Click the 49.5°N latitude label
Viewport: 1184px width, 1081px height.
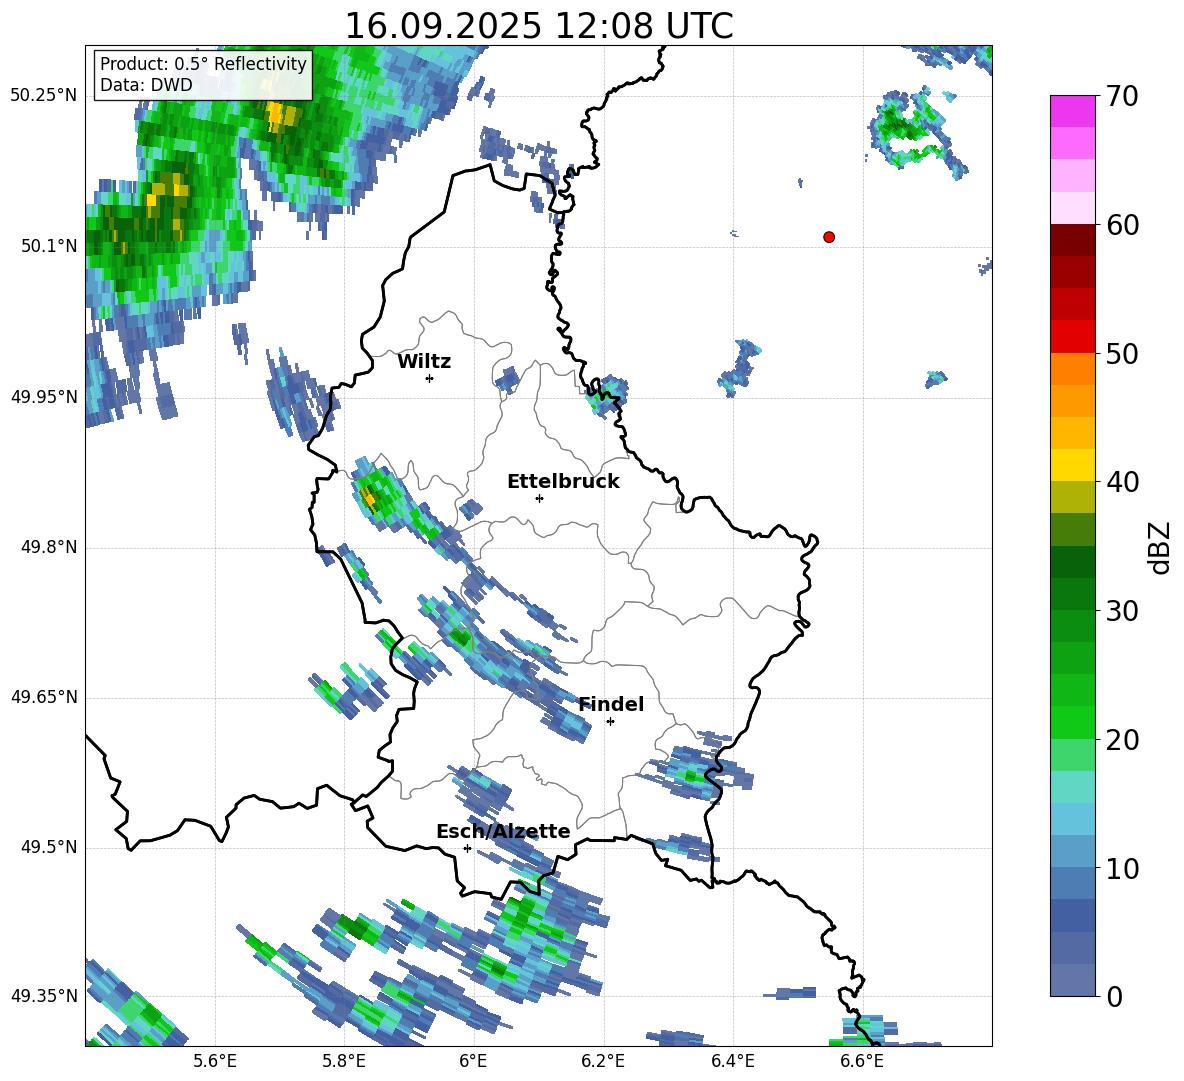49,848
